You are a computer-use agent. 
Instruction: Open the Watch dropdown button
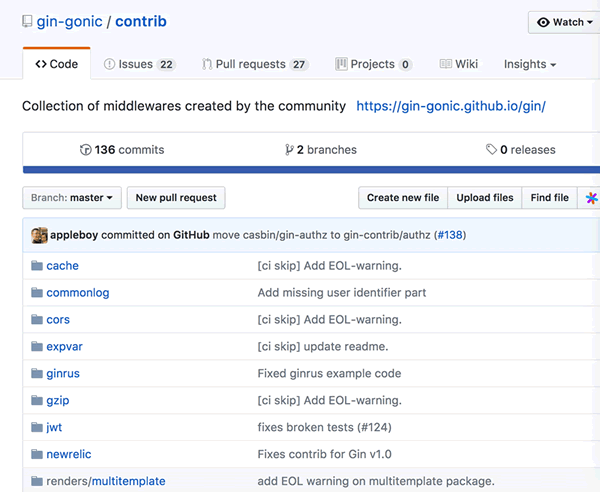click(566, 22)
